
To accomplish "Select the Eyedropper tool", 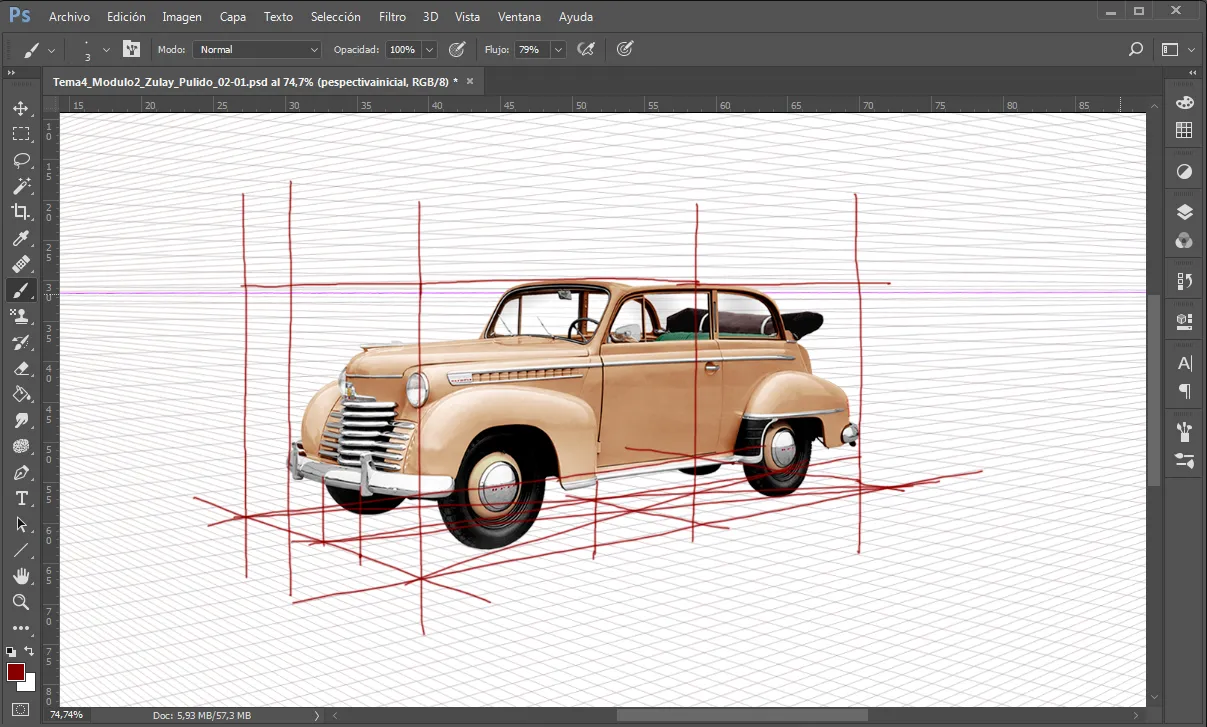I will click(x=21, y=238).
